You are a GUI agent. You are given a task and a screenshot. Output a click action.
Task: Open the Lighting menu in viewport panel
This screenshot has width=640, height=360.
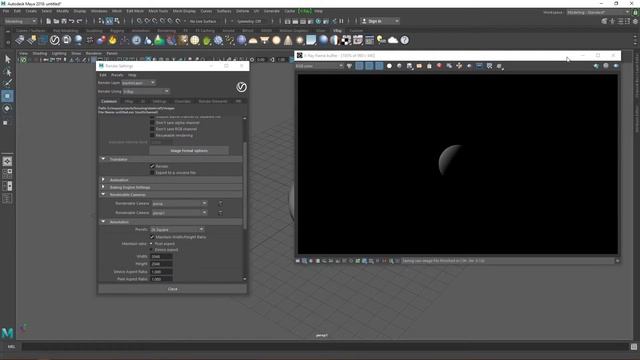(59, 53)
